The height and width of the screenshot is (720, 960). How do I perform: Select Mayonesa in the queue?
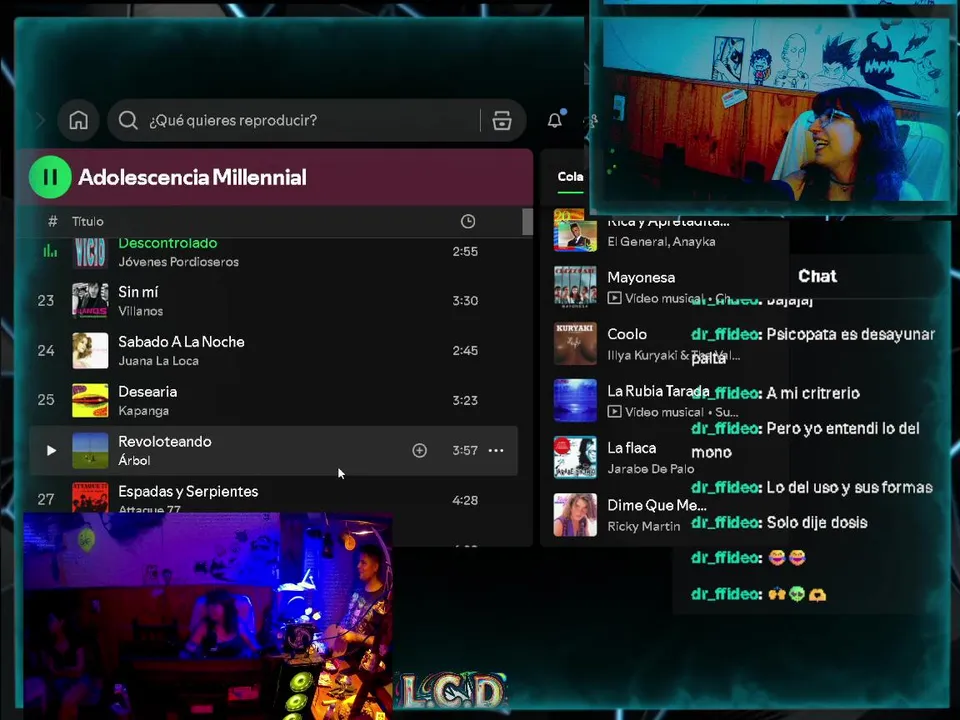pyautogui.click(x=641, y=277)
